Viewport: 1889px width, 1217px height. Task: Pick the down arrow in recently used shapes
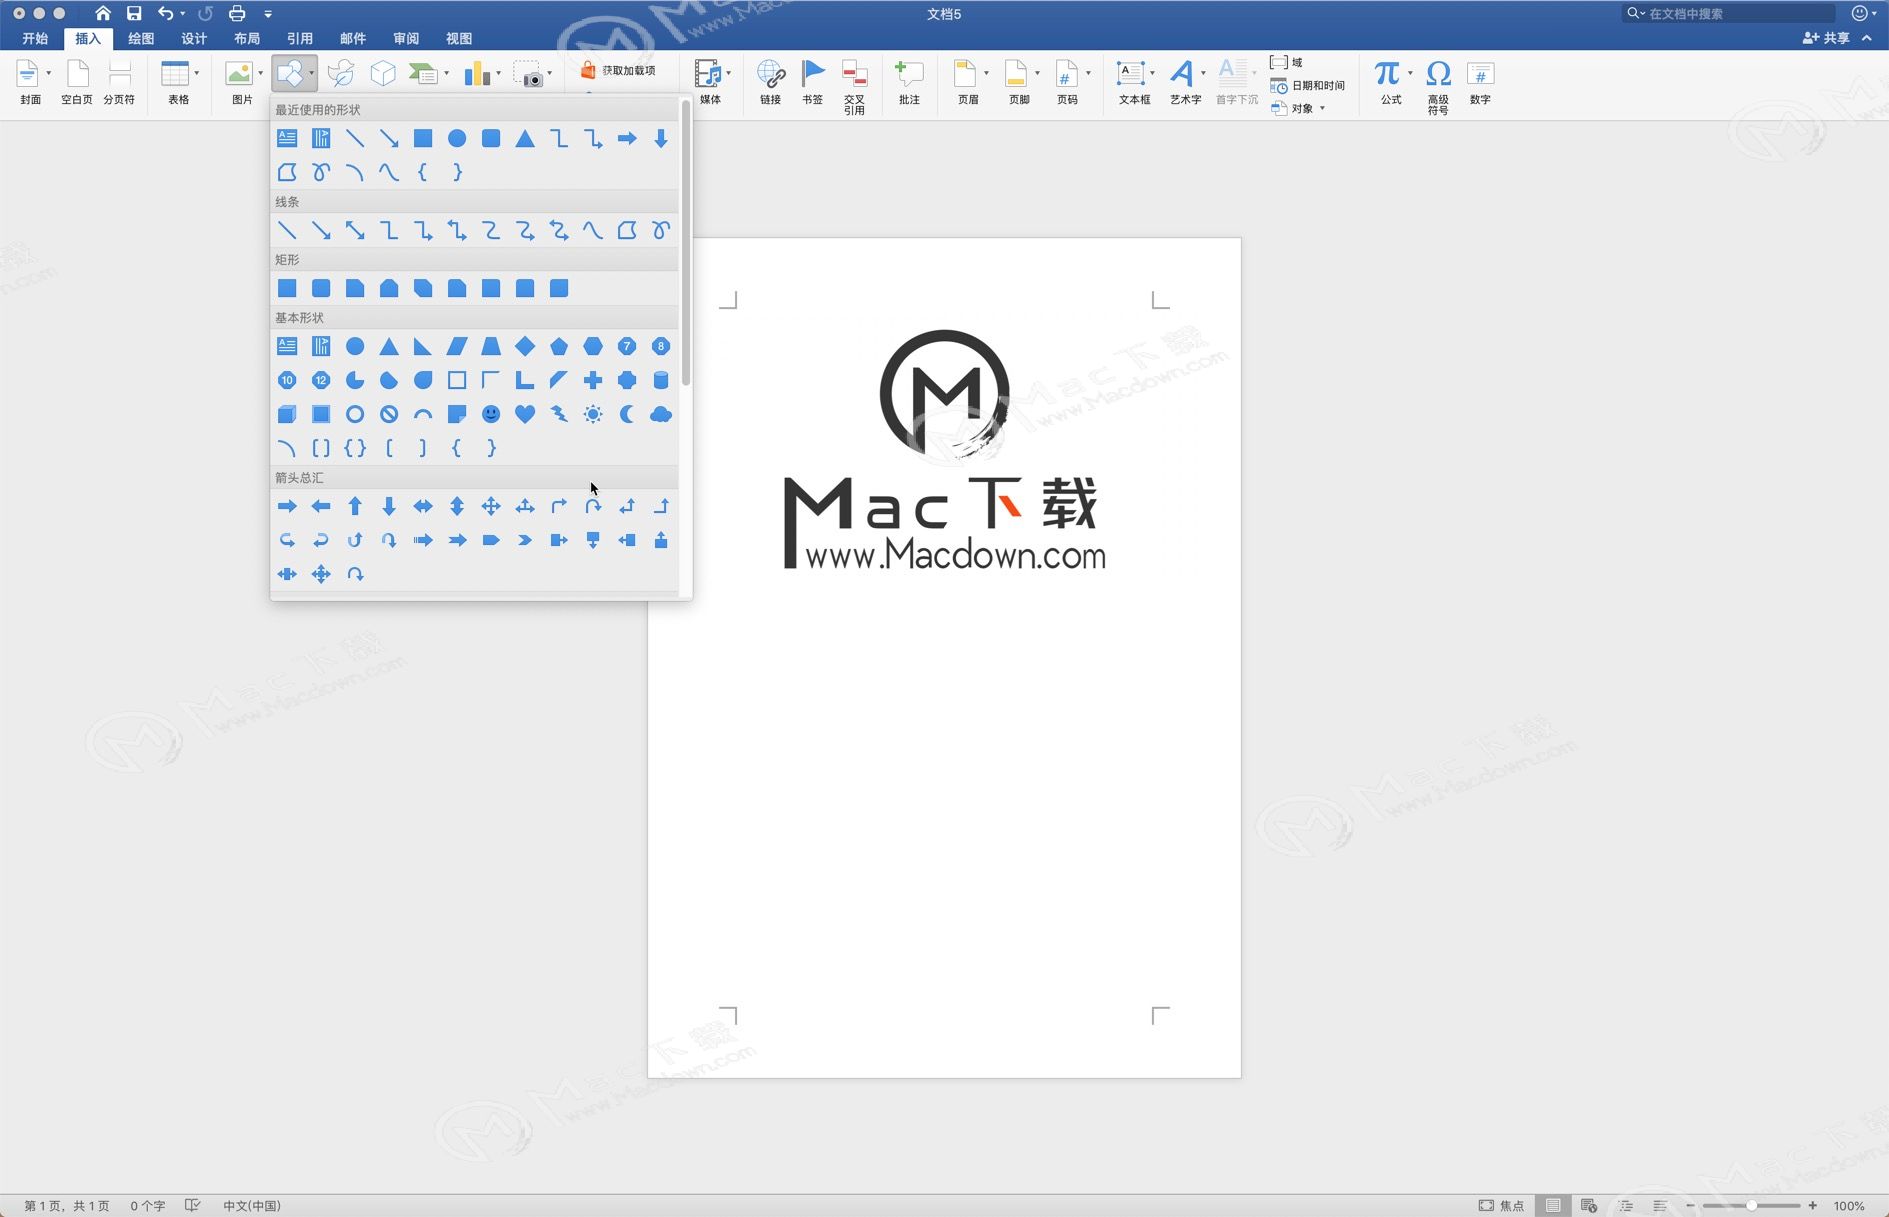point(661,138)
